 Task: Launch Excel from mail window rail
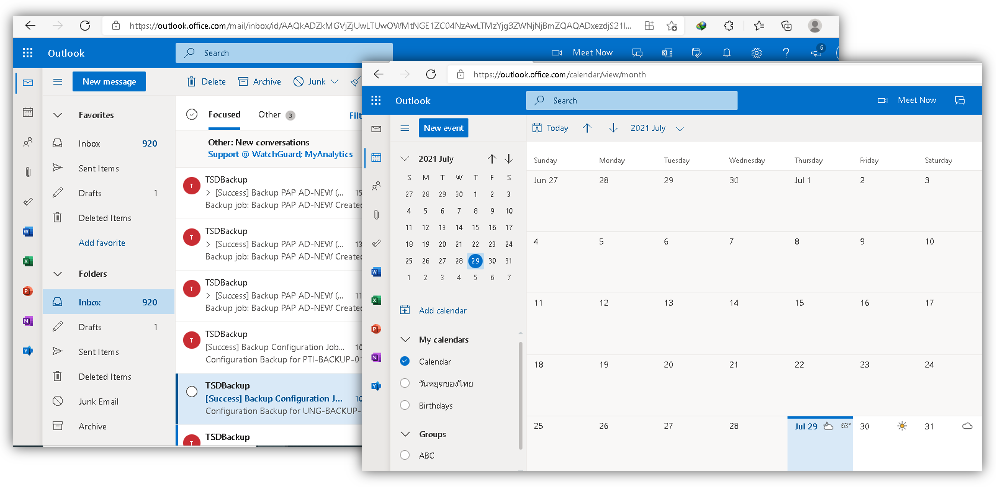click(x=28, y=261)
